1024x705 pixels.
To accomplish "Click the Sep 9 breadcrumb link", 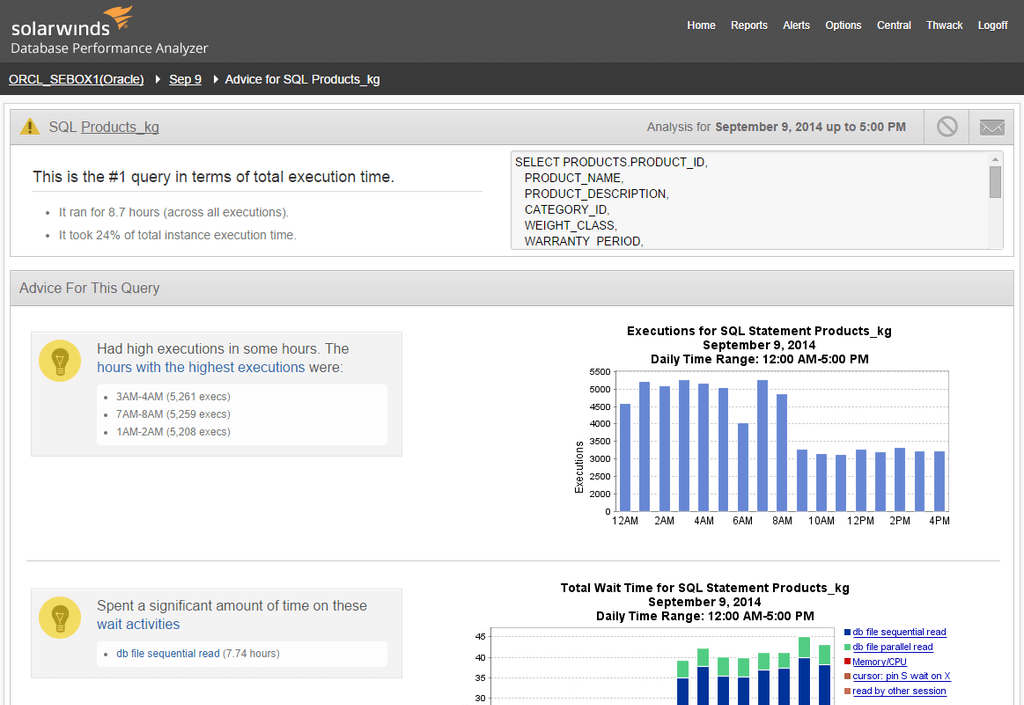I will 185,80.
